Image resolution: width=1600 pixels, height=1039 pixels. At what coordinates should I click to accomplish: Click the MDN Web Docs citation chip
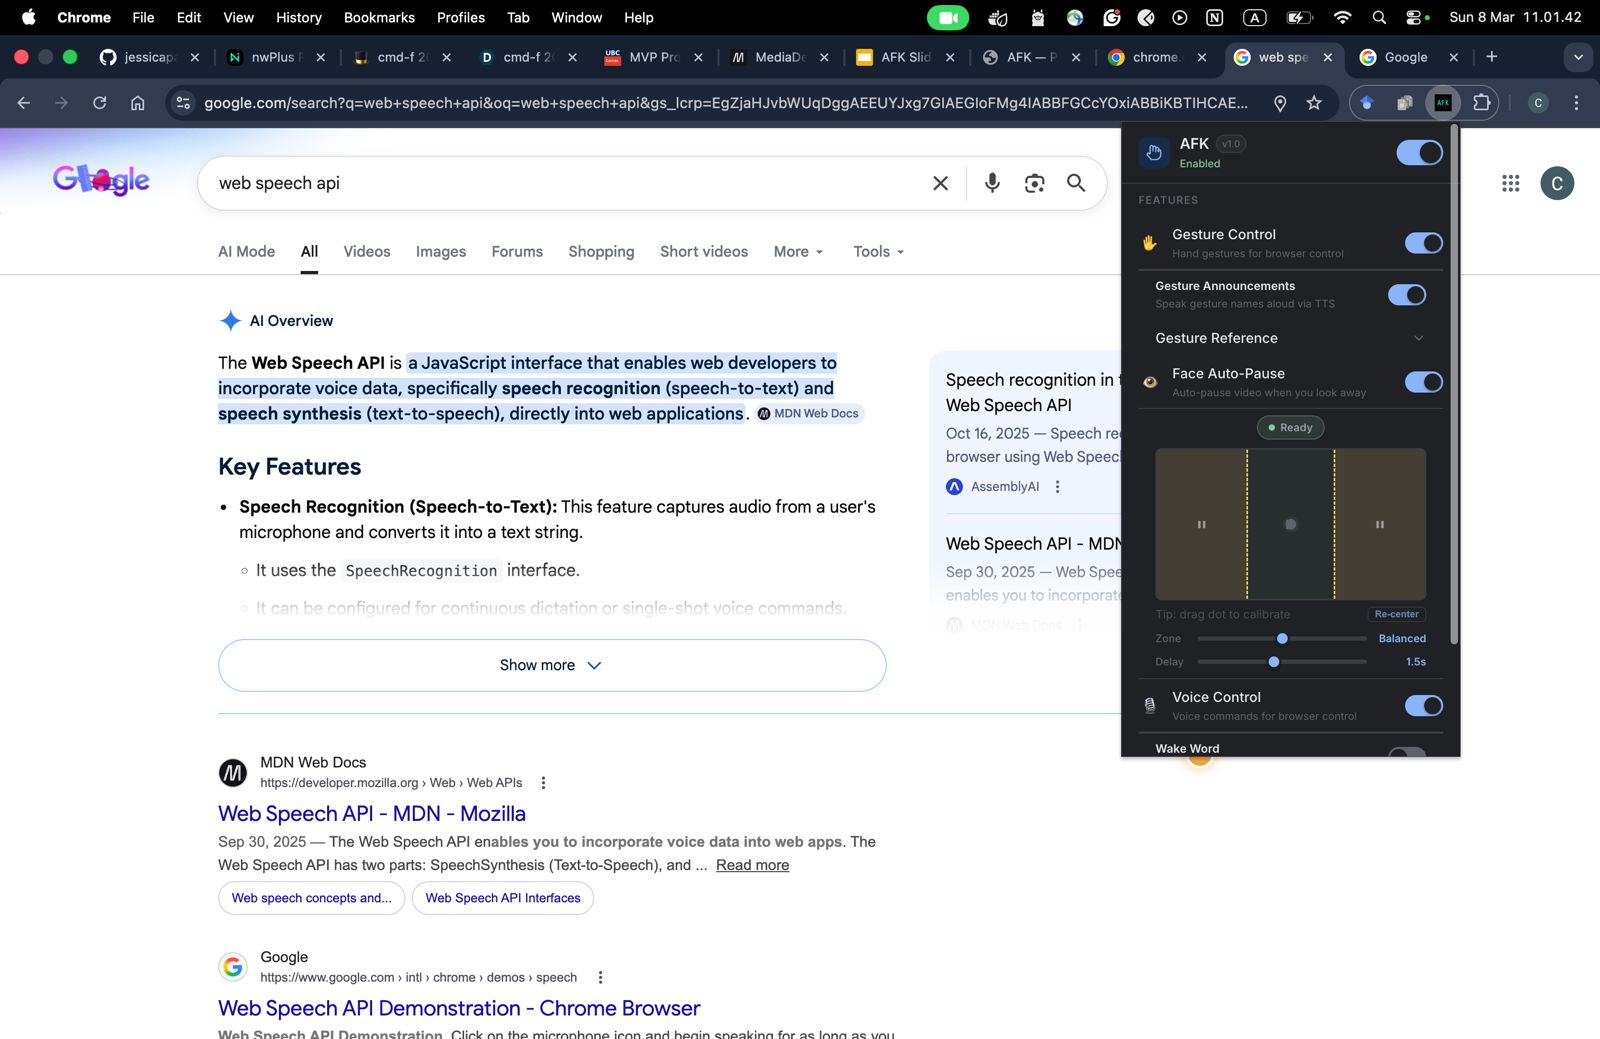[809, 413]
